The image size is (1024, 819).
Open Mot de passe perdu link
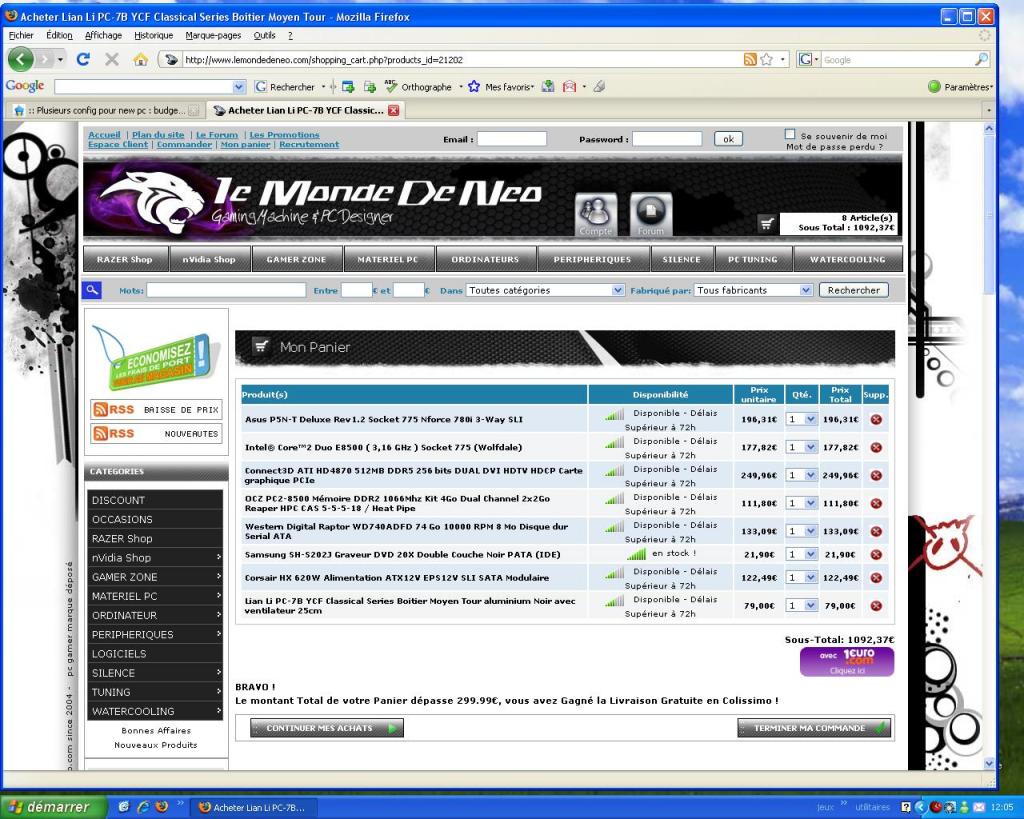(834, 147)
